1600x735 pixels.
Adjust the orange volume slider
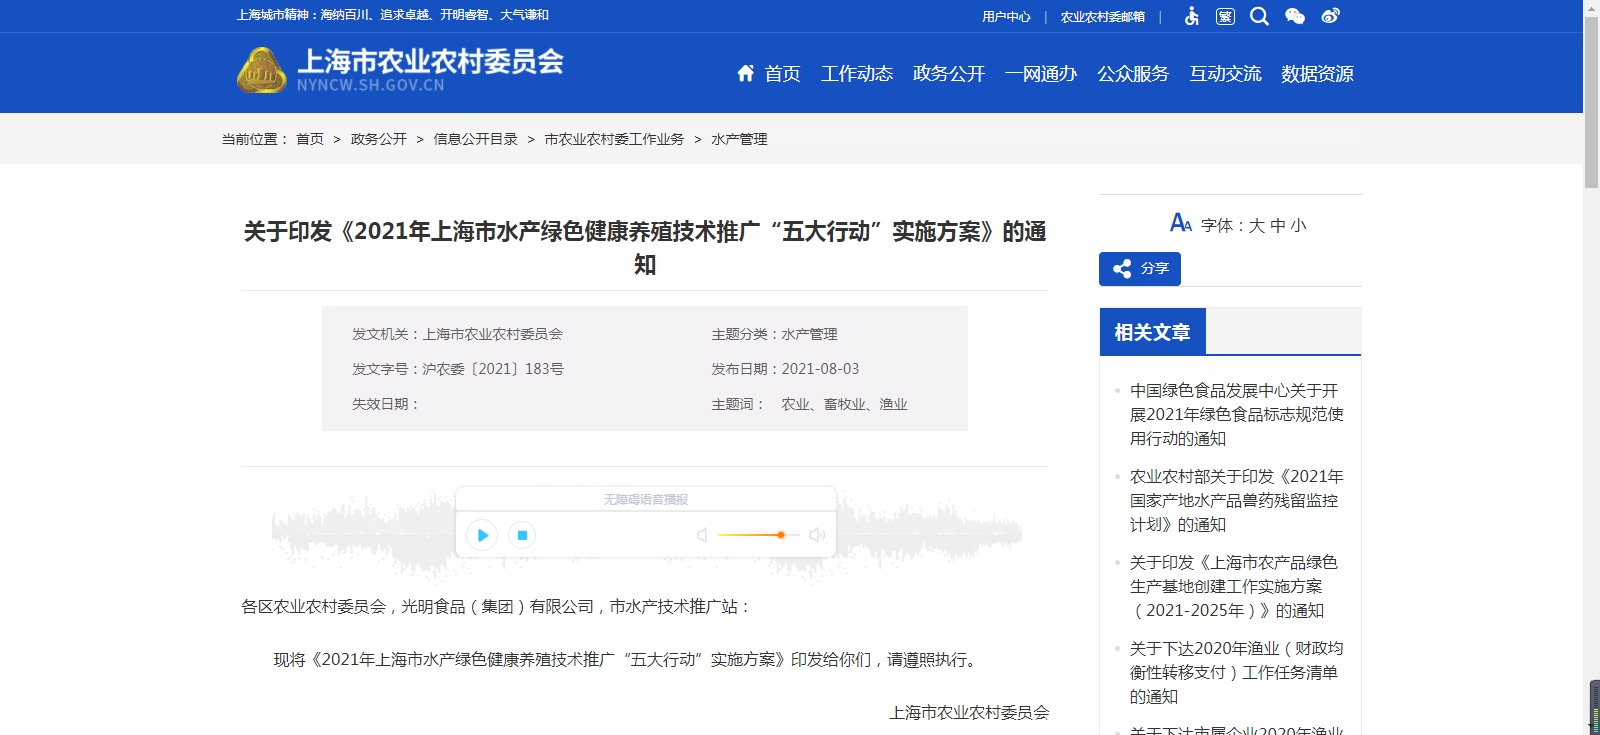coord(780,535)
